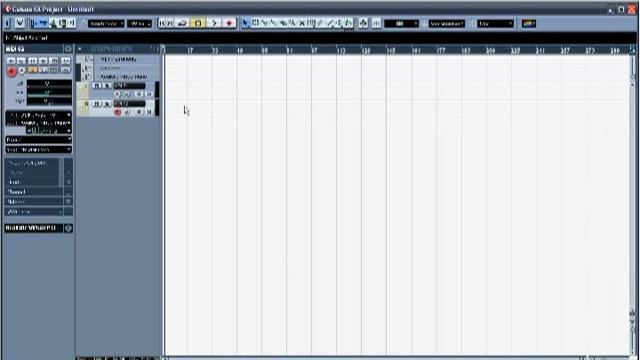Image resolution: width=640 pixels, height=360 pixels.
Task: Click the large red Record Enable in inspector
Action: tap(11, 71)
